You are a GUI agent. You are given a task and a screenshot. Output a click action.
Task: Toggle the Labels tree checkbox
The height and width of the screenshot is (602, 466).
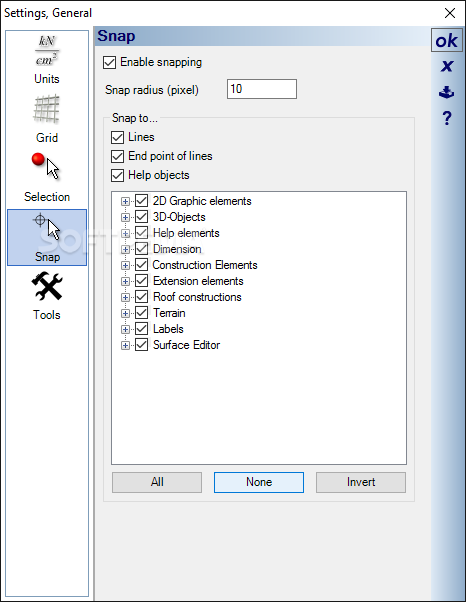[142, 329]
